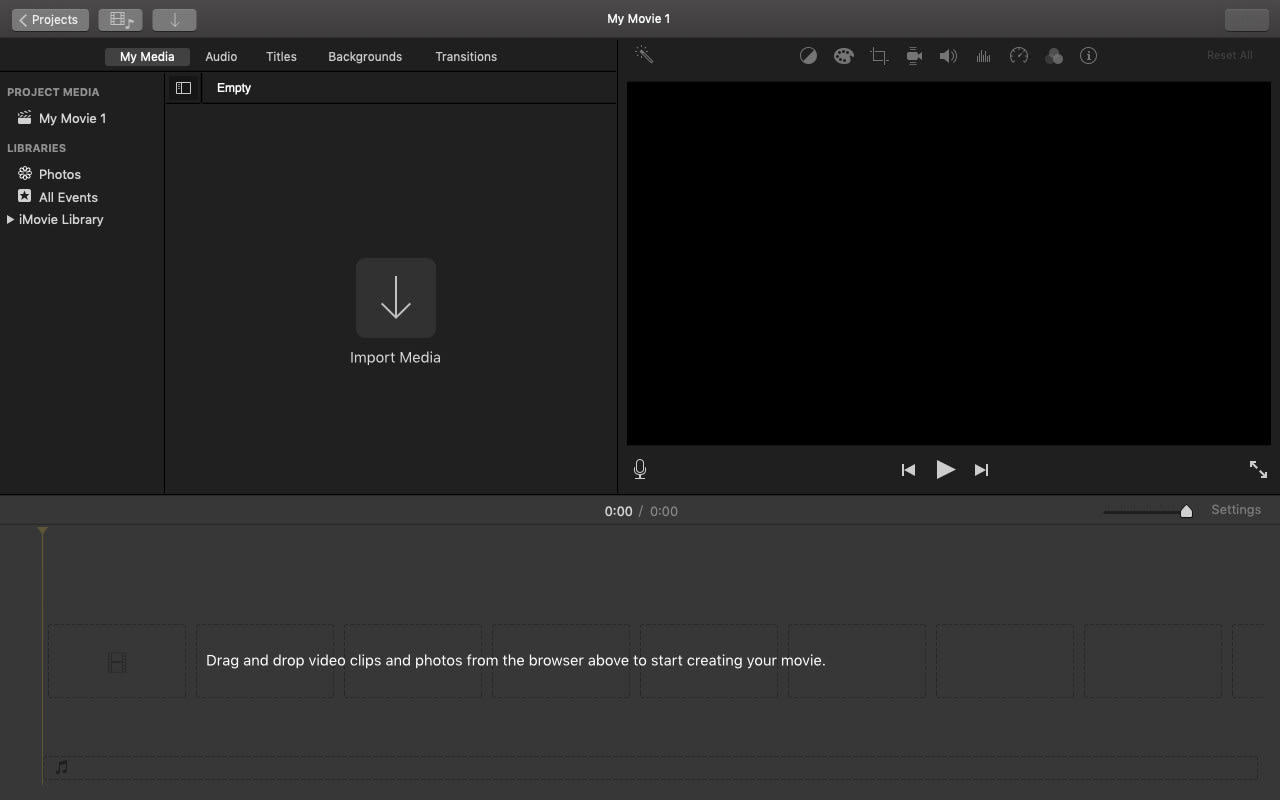The height and width of the screenshot is (800, 1280).
Task: Click Reset All
Action: [1229, 55]
